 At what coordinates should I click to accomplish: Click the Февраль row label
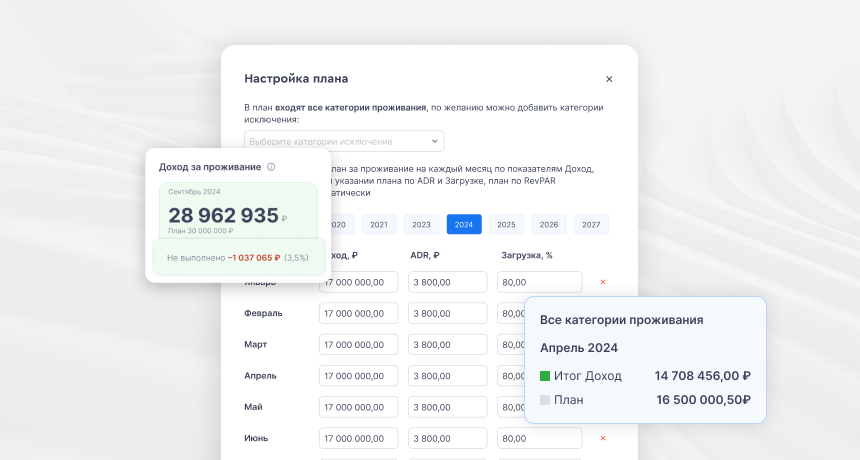tap(263, 313)
